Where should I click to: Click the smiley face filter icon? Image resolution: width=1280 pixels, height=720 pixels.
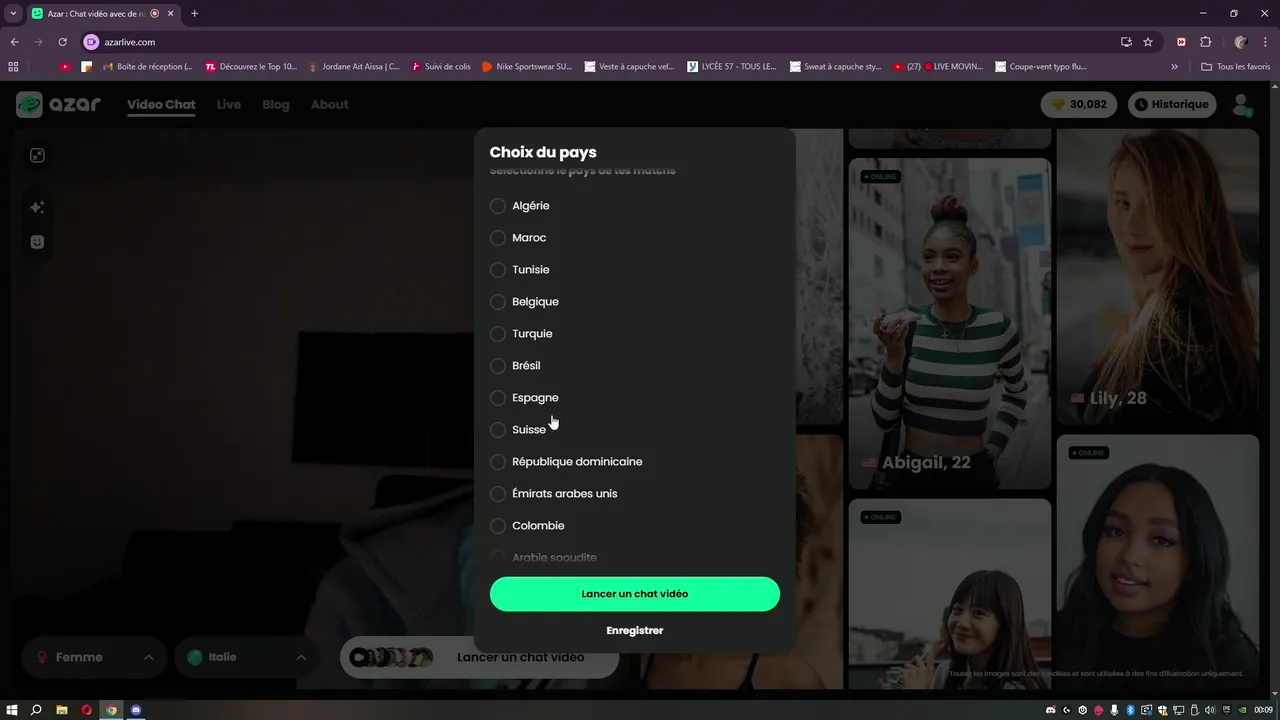point(37,242)
